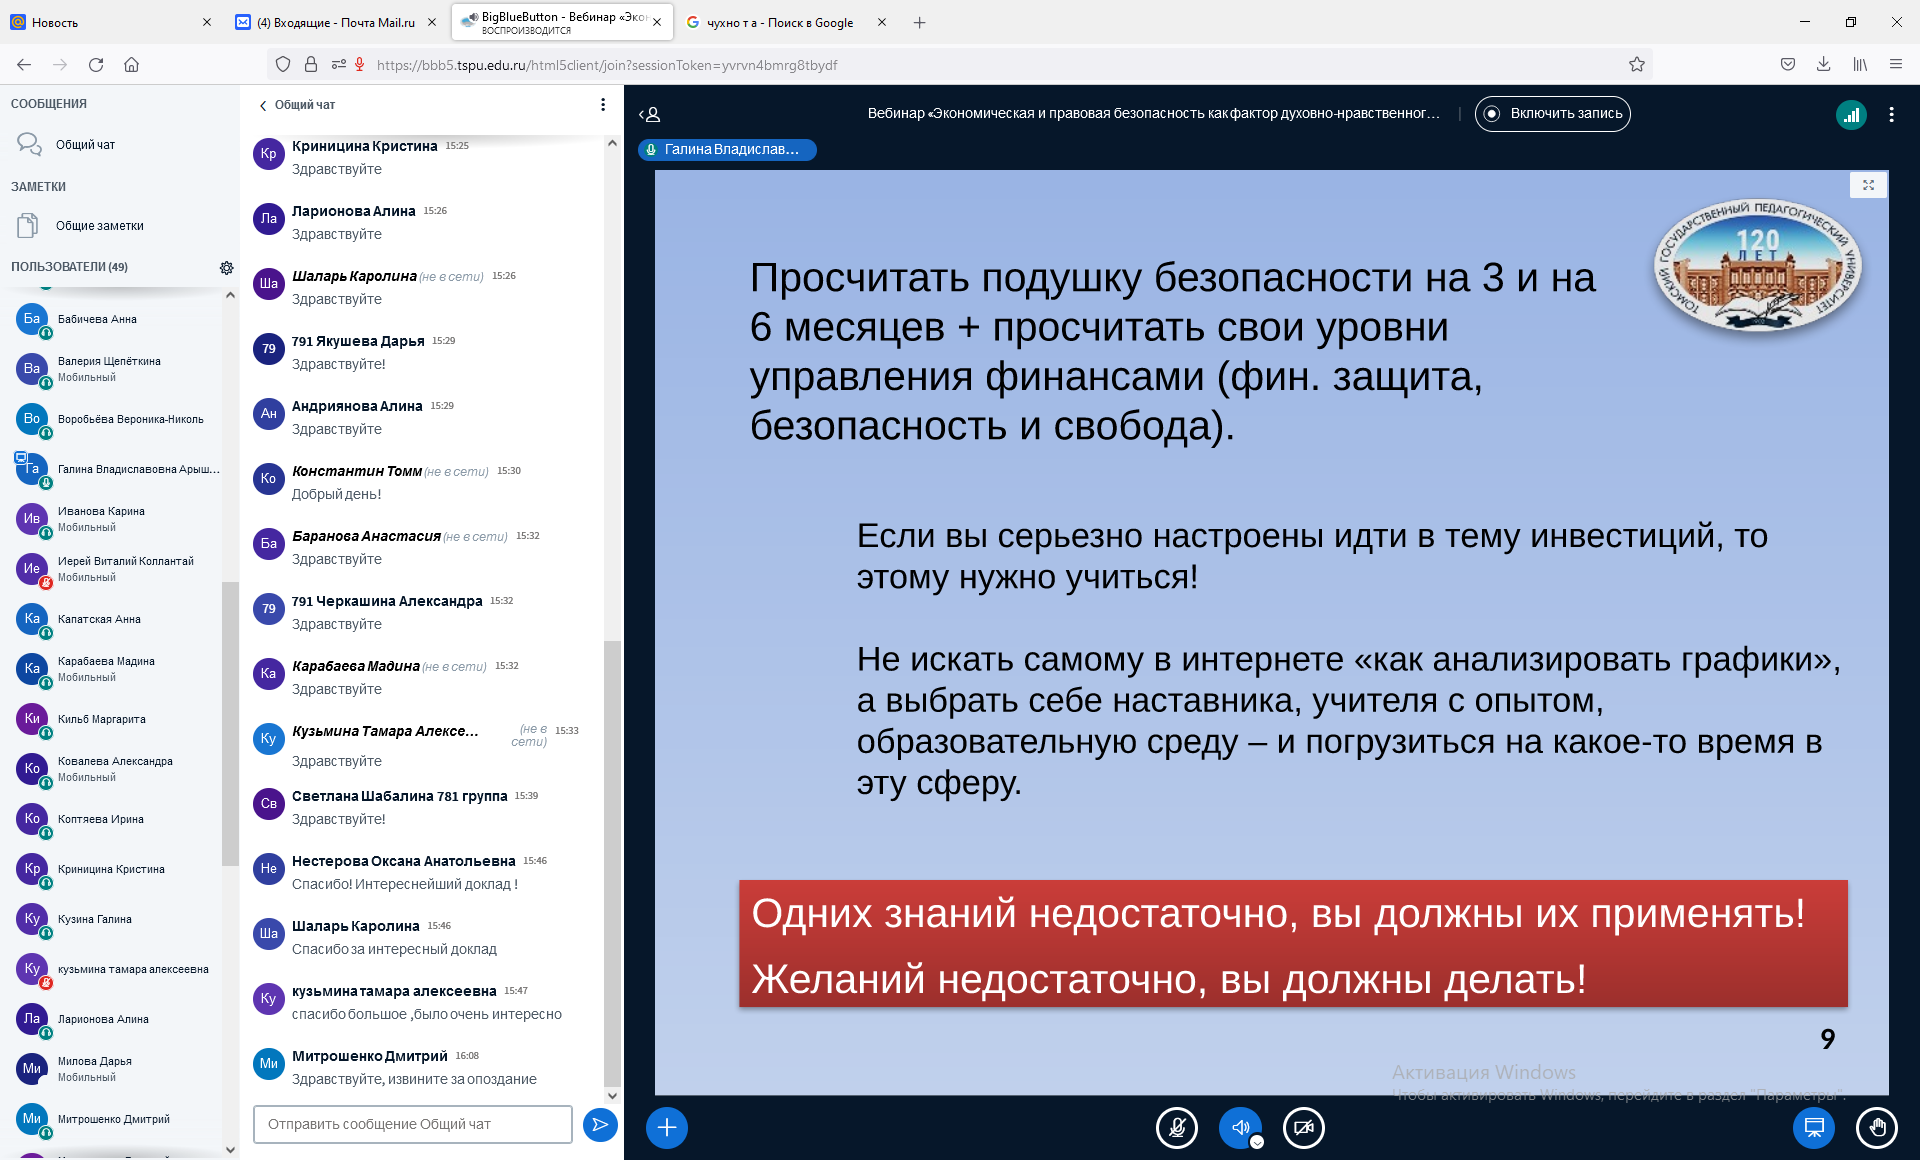Open connection status signal bars icon
Image resolution: width=1920 pixels, height=1160 pixels.
(x=1852, y=115)
